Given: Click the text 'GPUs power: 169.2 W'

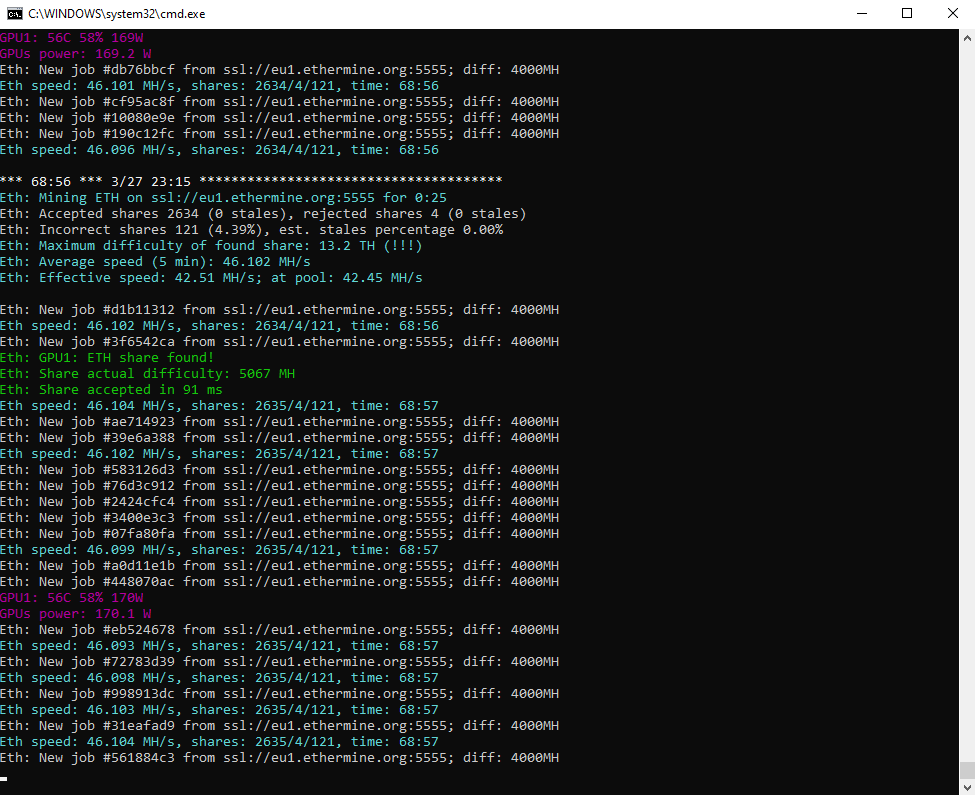Looking at the screenshot, I should [76, 54].
